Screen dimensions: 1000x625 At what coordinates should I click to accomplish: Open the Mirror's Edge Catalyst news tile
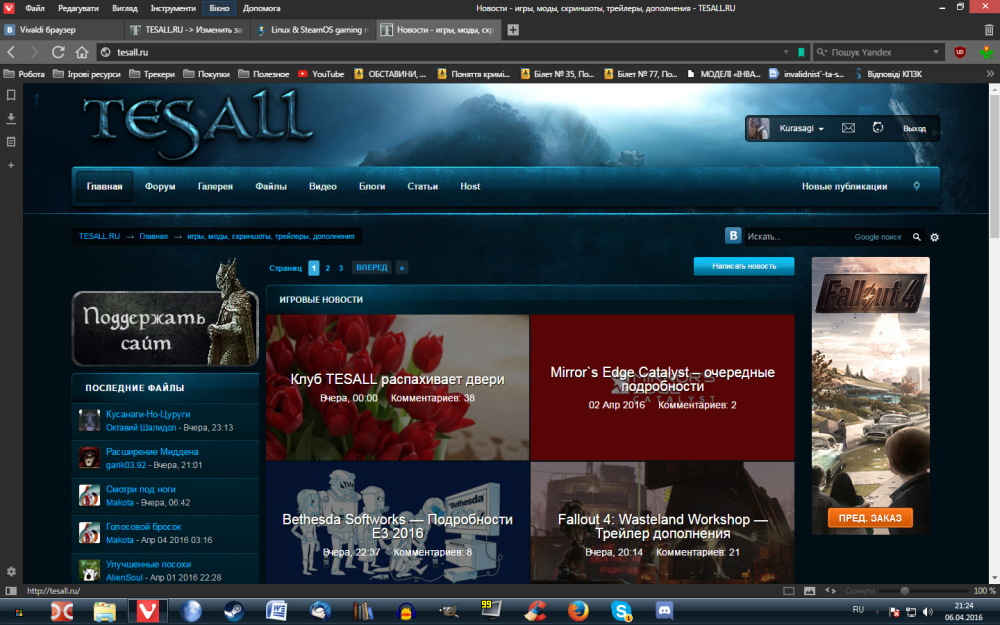coord(663,387)
